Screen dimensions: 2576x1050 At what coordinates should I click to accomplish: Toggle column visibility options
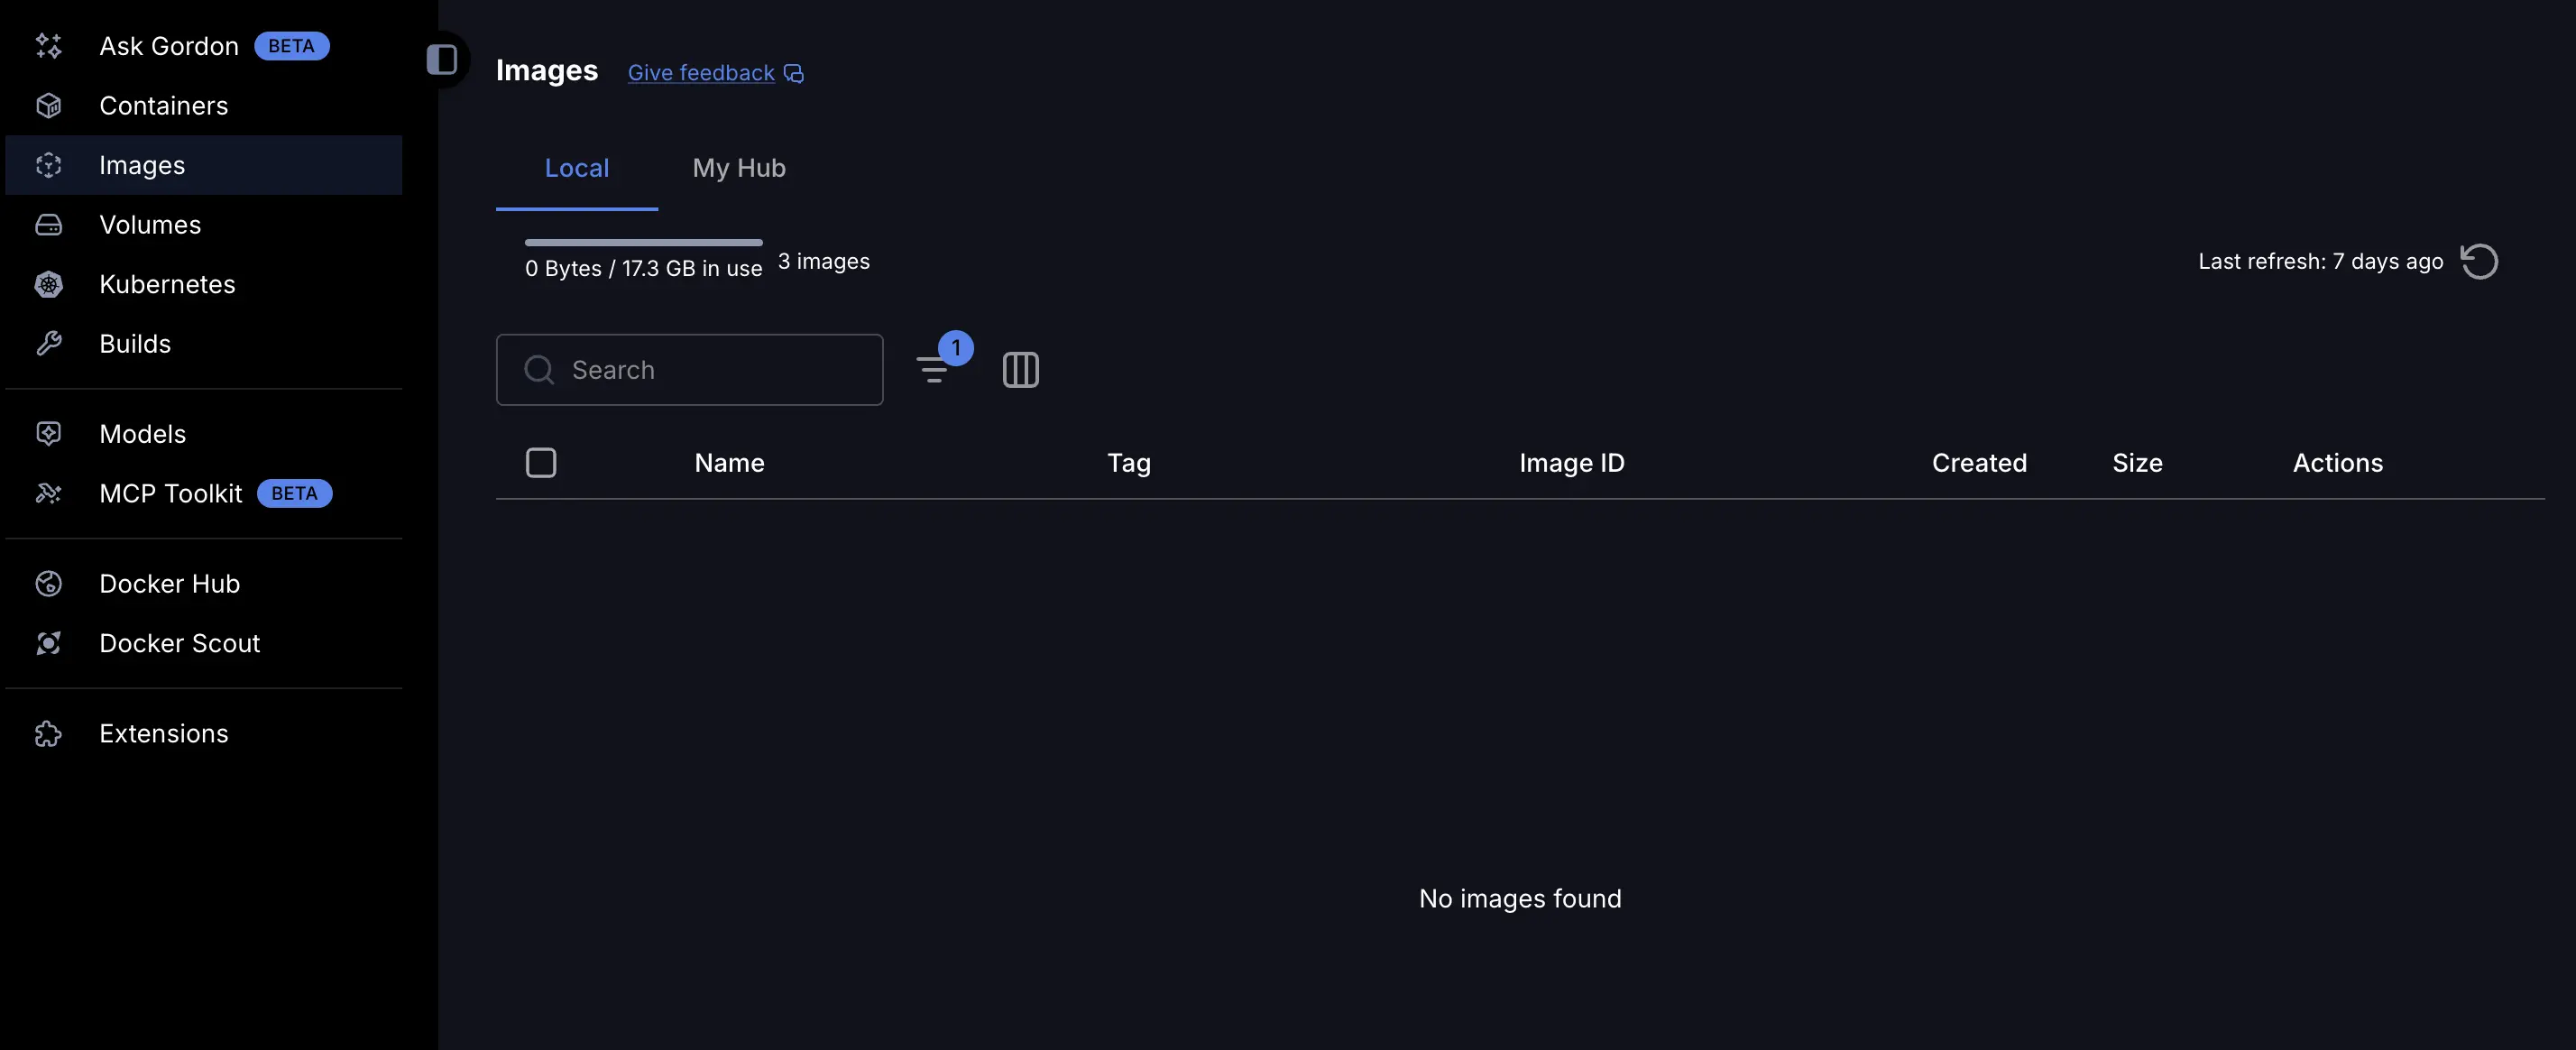point(1021,369)
